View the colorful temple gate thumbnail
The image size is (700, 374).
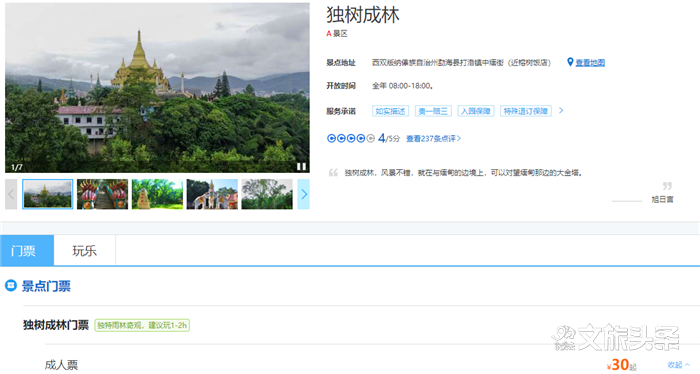(x=212, y=194)
